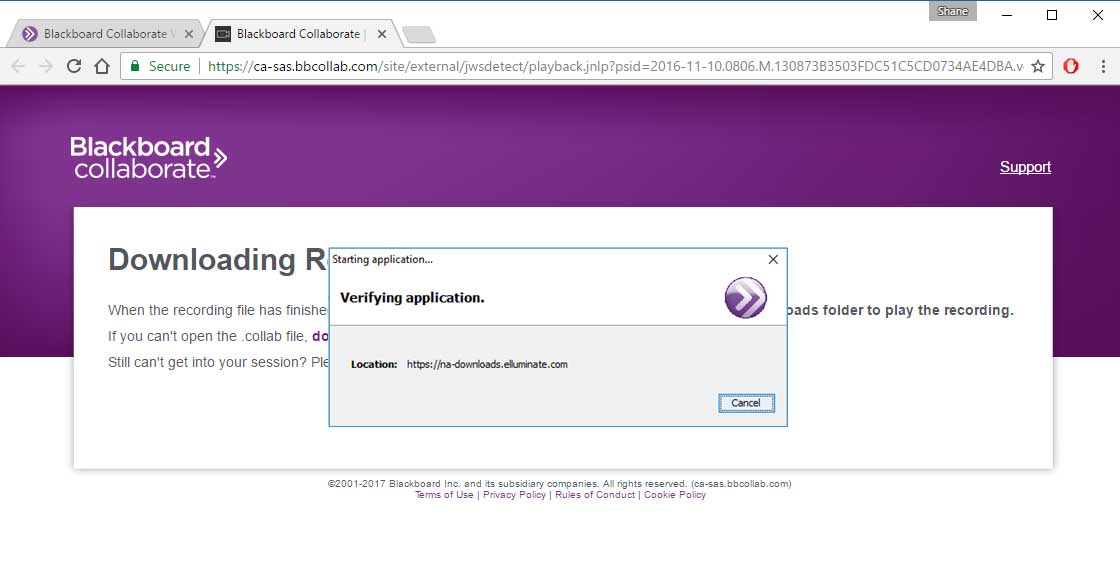Close the second Blackboard Collaborate tab

(x=382, y=34)
